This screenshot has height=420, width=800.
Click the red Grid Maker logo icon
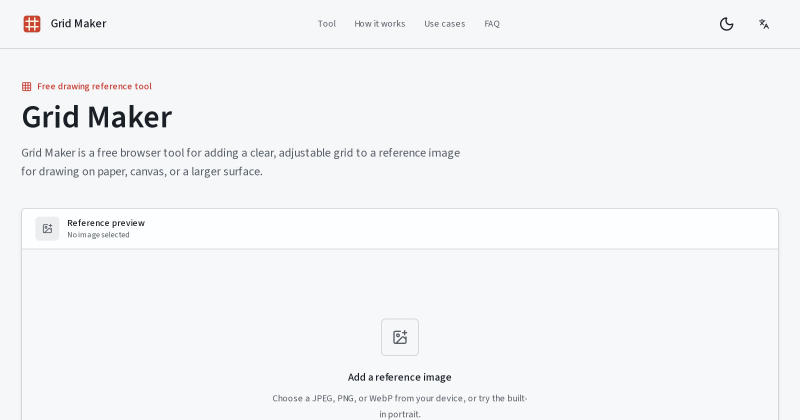pyautogui.click(x=32, y=24)
